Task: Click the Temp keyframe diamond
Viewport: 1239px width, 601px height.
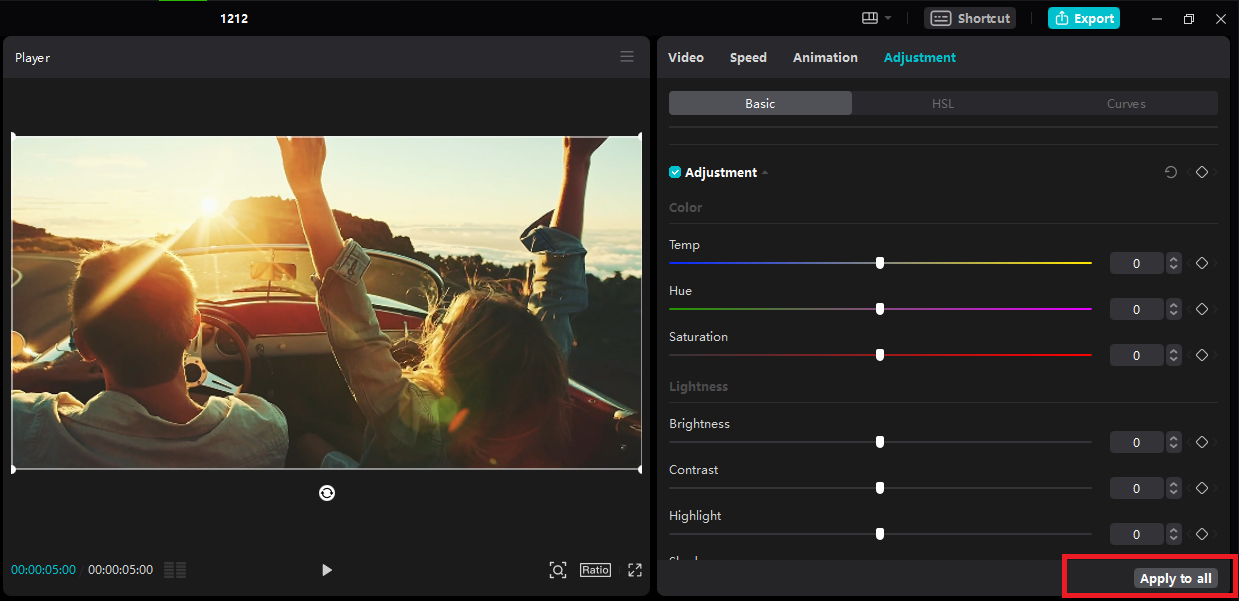Action: (x=1202, y=263)
